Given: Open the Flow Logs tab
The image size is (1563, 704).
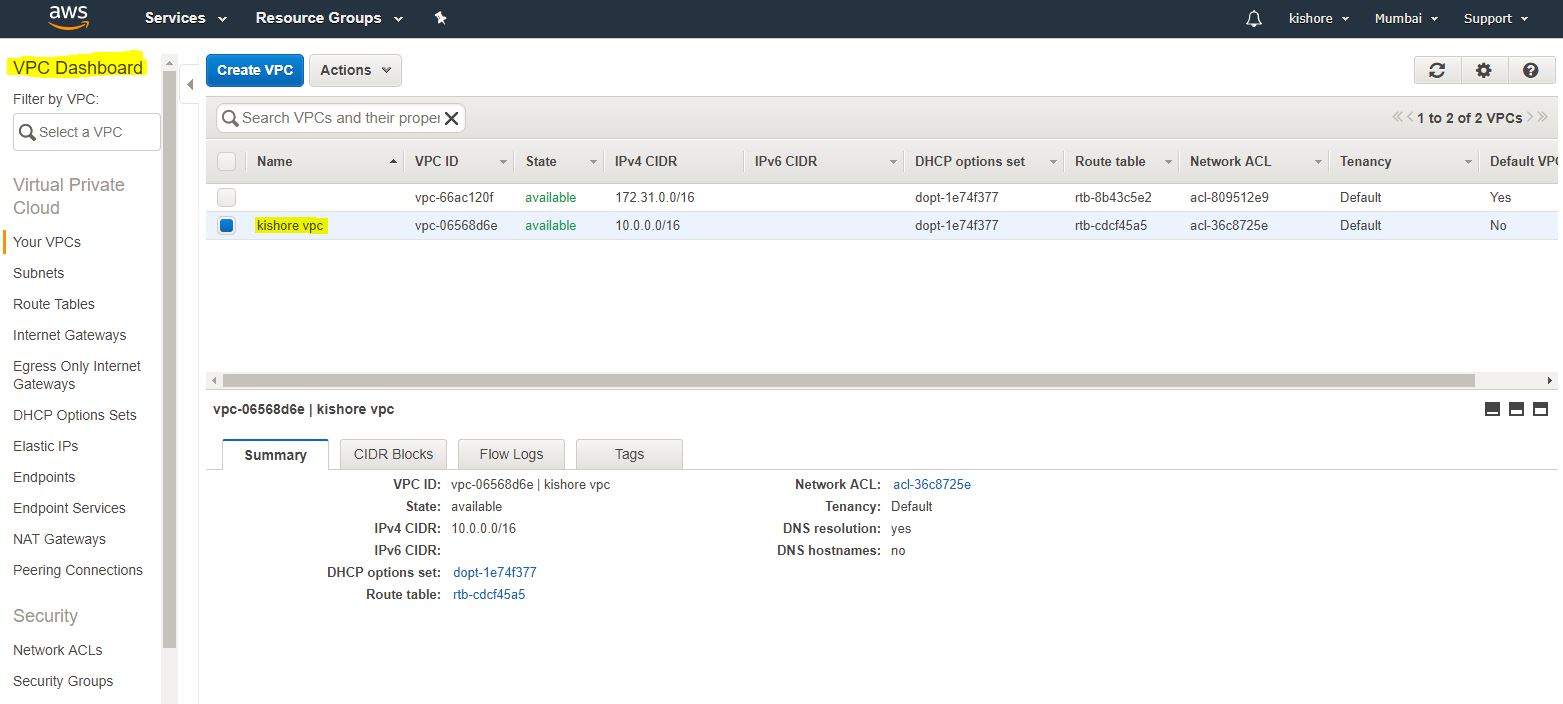Looking at the screenshot, I should [x=511, y=454].
